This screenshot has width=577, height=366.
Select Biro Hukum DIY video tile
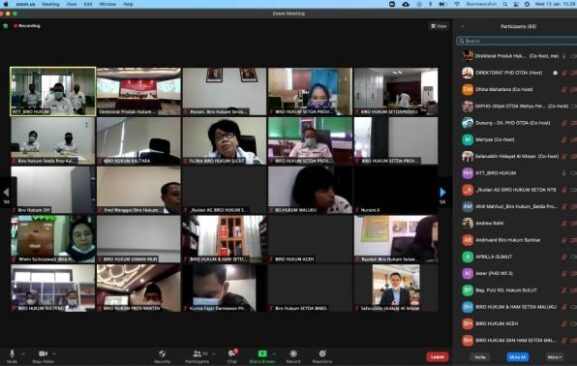[x=53, y=190]
